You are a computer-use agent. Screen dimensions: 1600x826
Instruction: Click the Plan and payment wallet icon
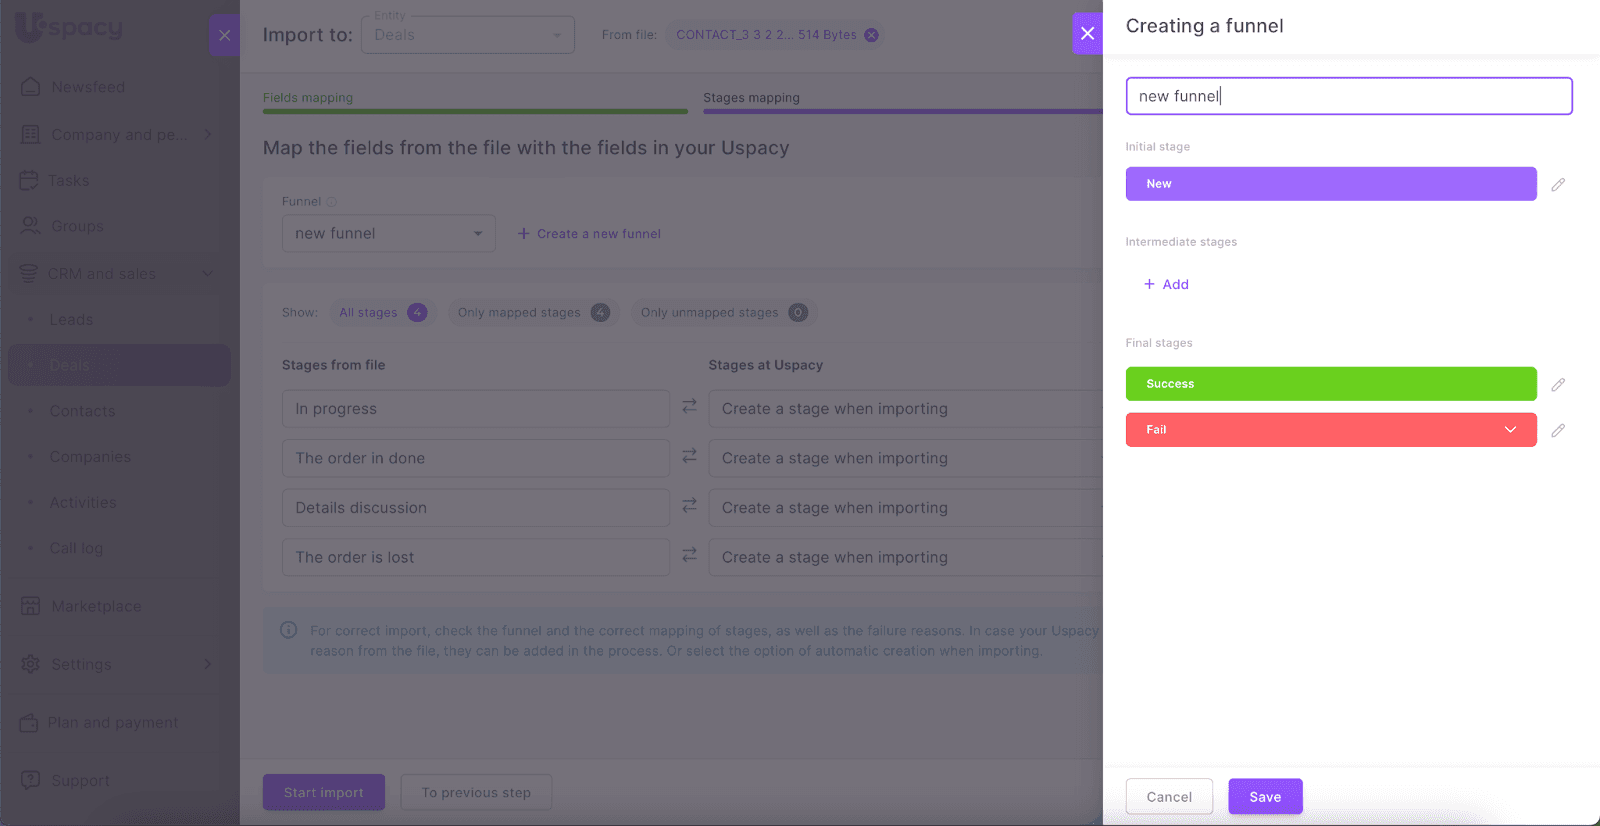pos(28,722)
